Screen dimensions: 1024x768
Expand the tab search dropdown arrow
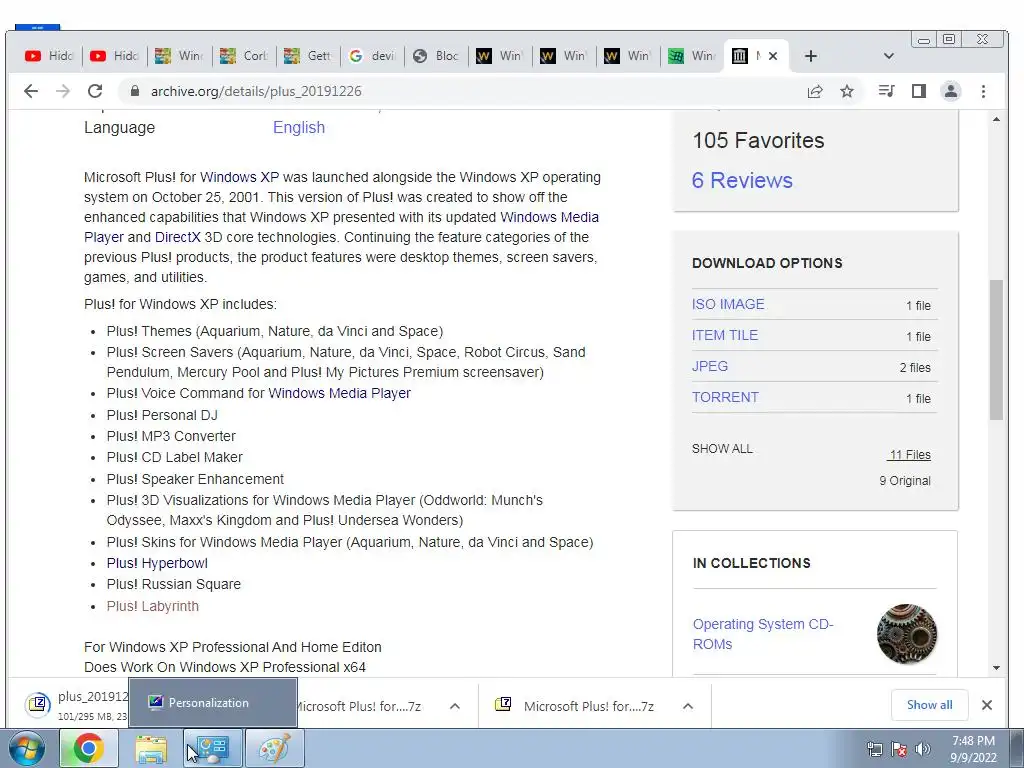(x=888, y=56)
